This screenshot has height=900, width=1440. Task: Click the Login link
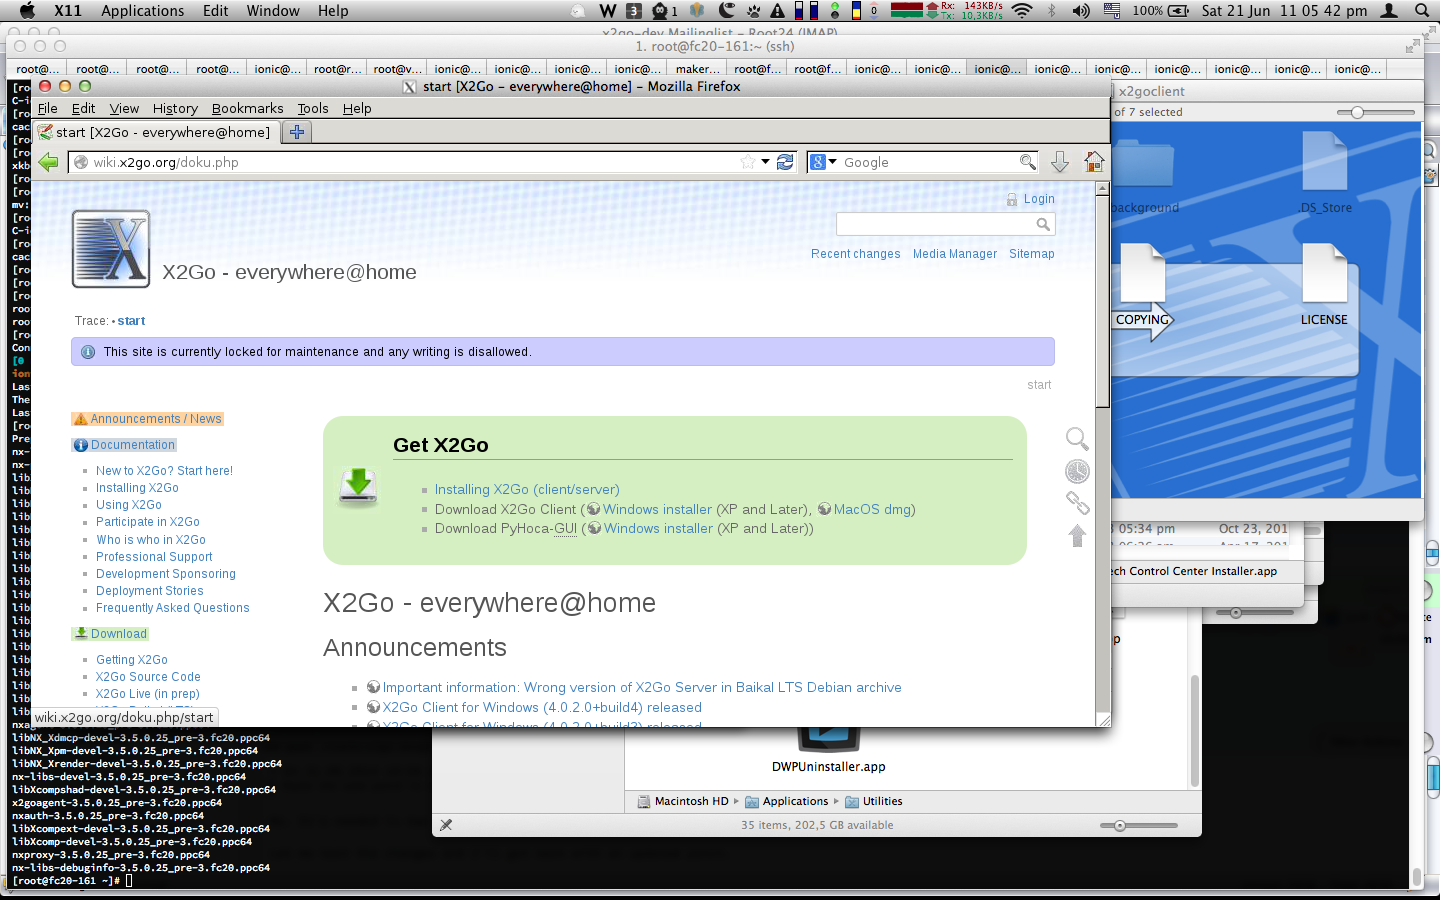[x=1039, y=199]
